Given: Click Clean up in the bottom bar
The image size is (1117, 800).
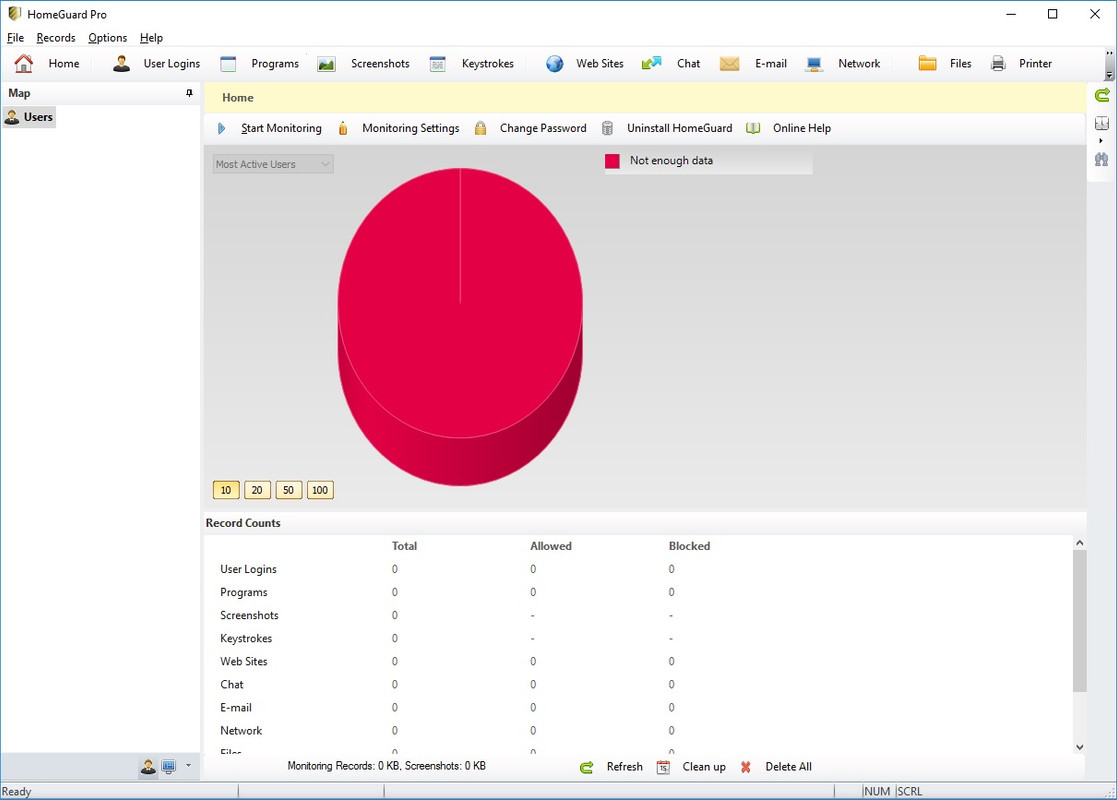Looking at the screenshot, I should pos(691,767).
